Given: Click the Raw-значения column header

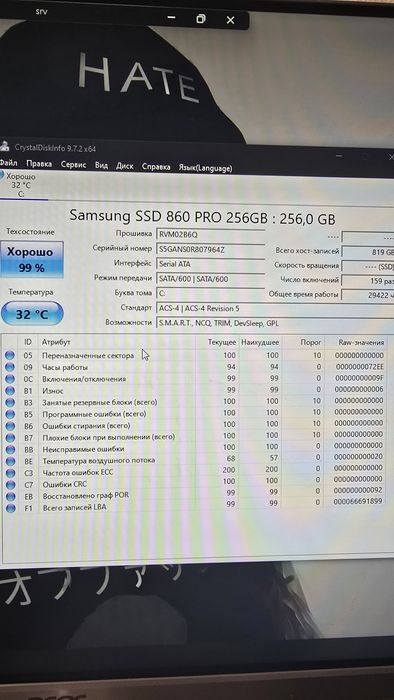Looking at the screenshot, I should click(x=361, y=342).
